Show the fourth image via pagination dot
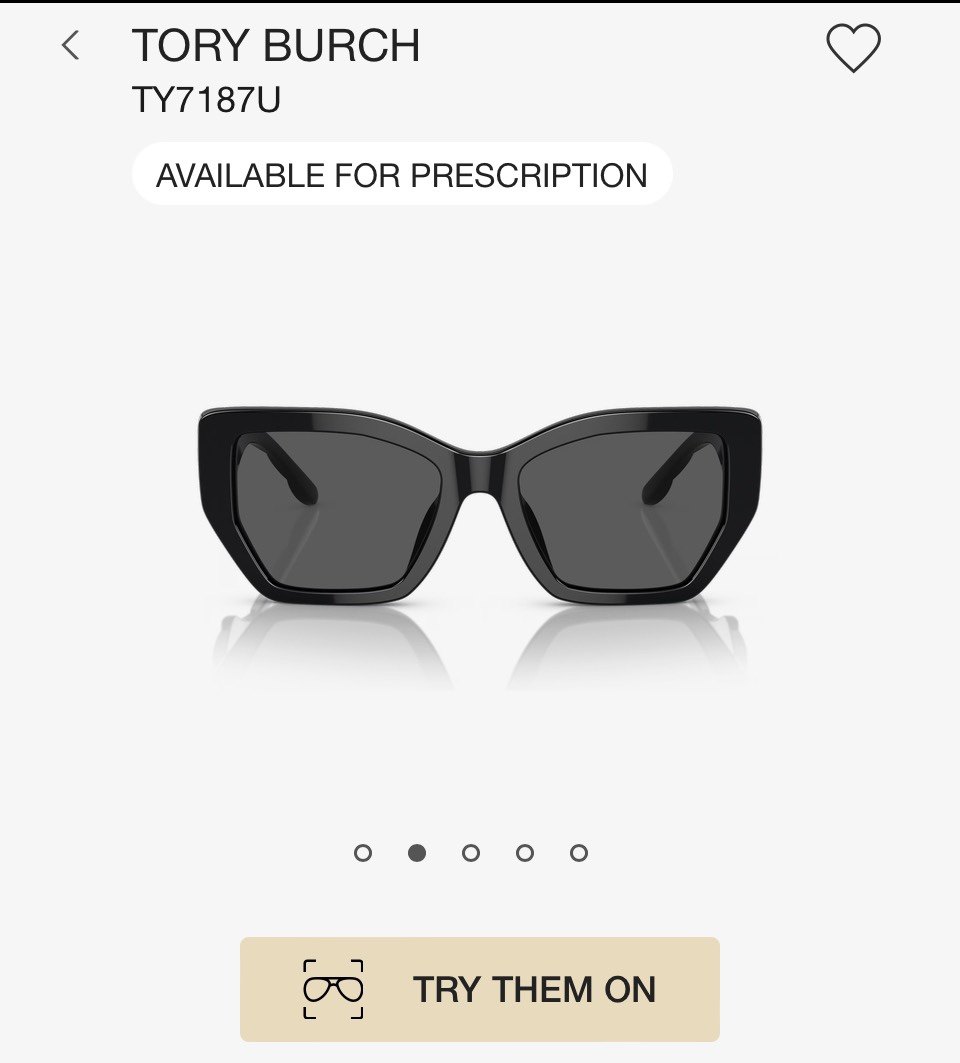This screenshot has width=960, height=1063. [525, 853]
